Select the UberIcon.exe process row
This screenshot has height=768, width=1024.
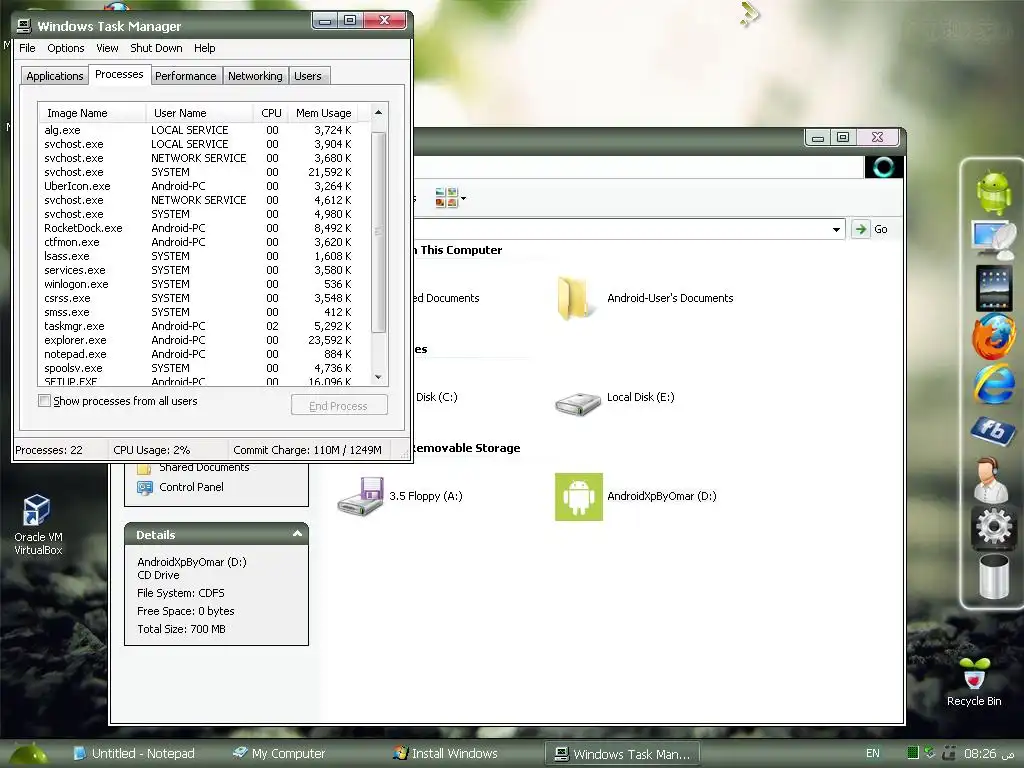point(204,186)
